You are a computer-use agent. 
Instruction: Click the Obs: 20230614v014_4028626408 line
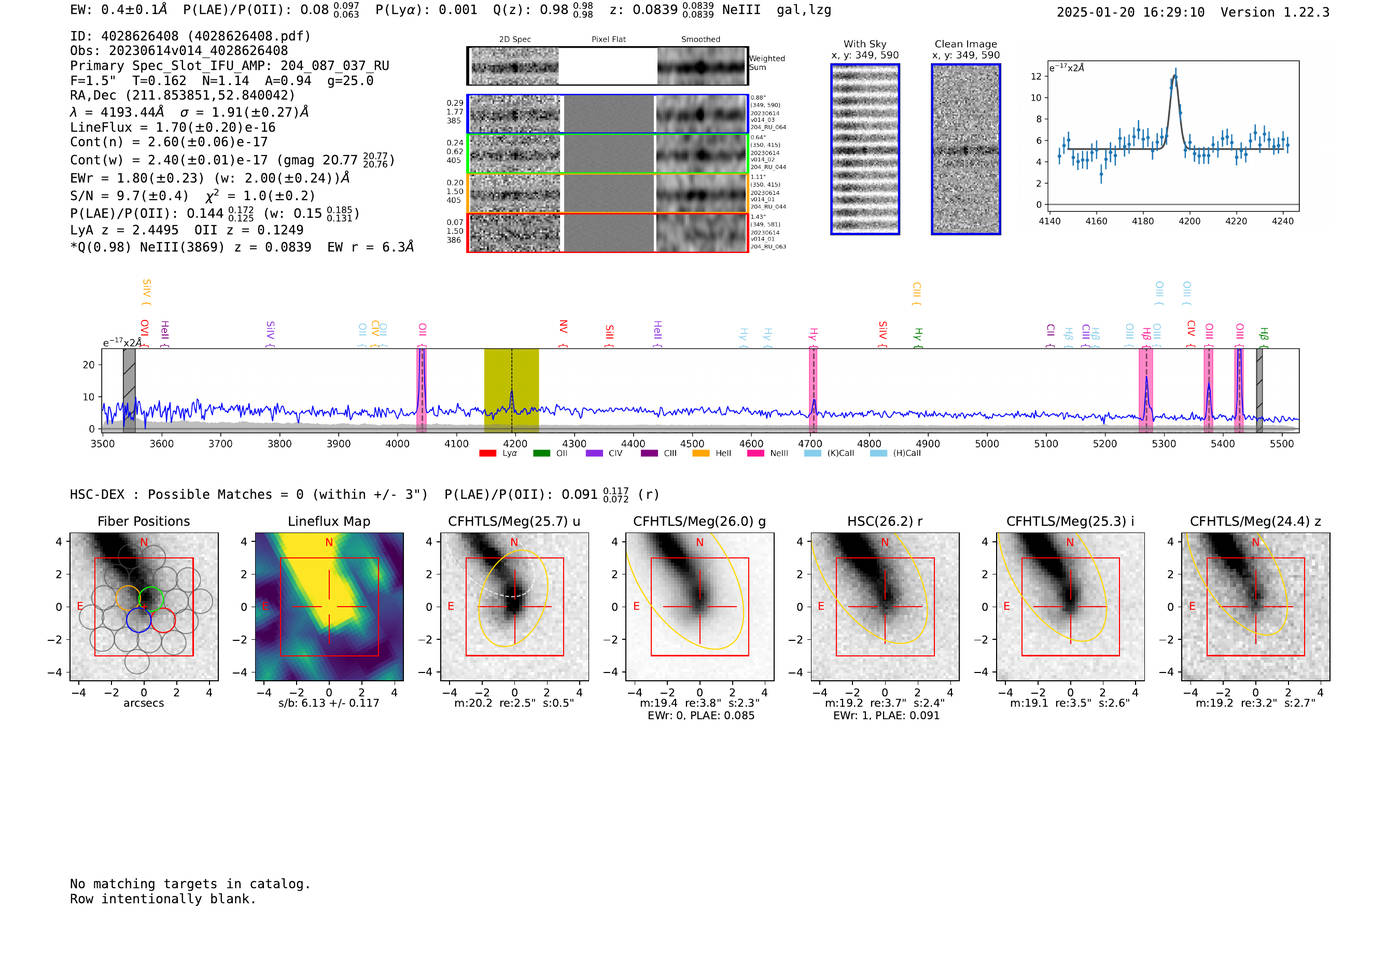(179, 51)
